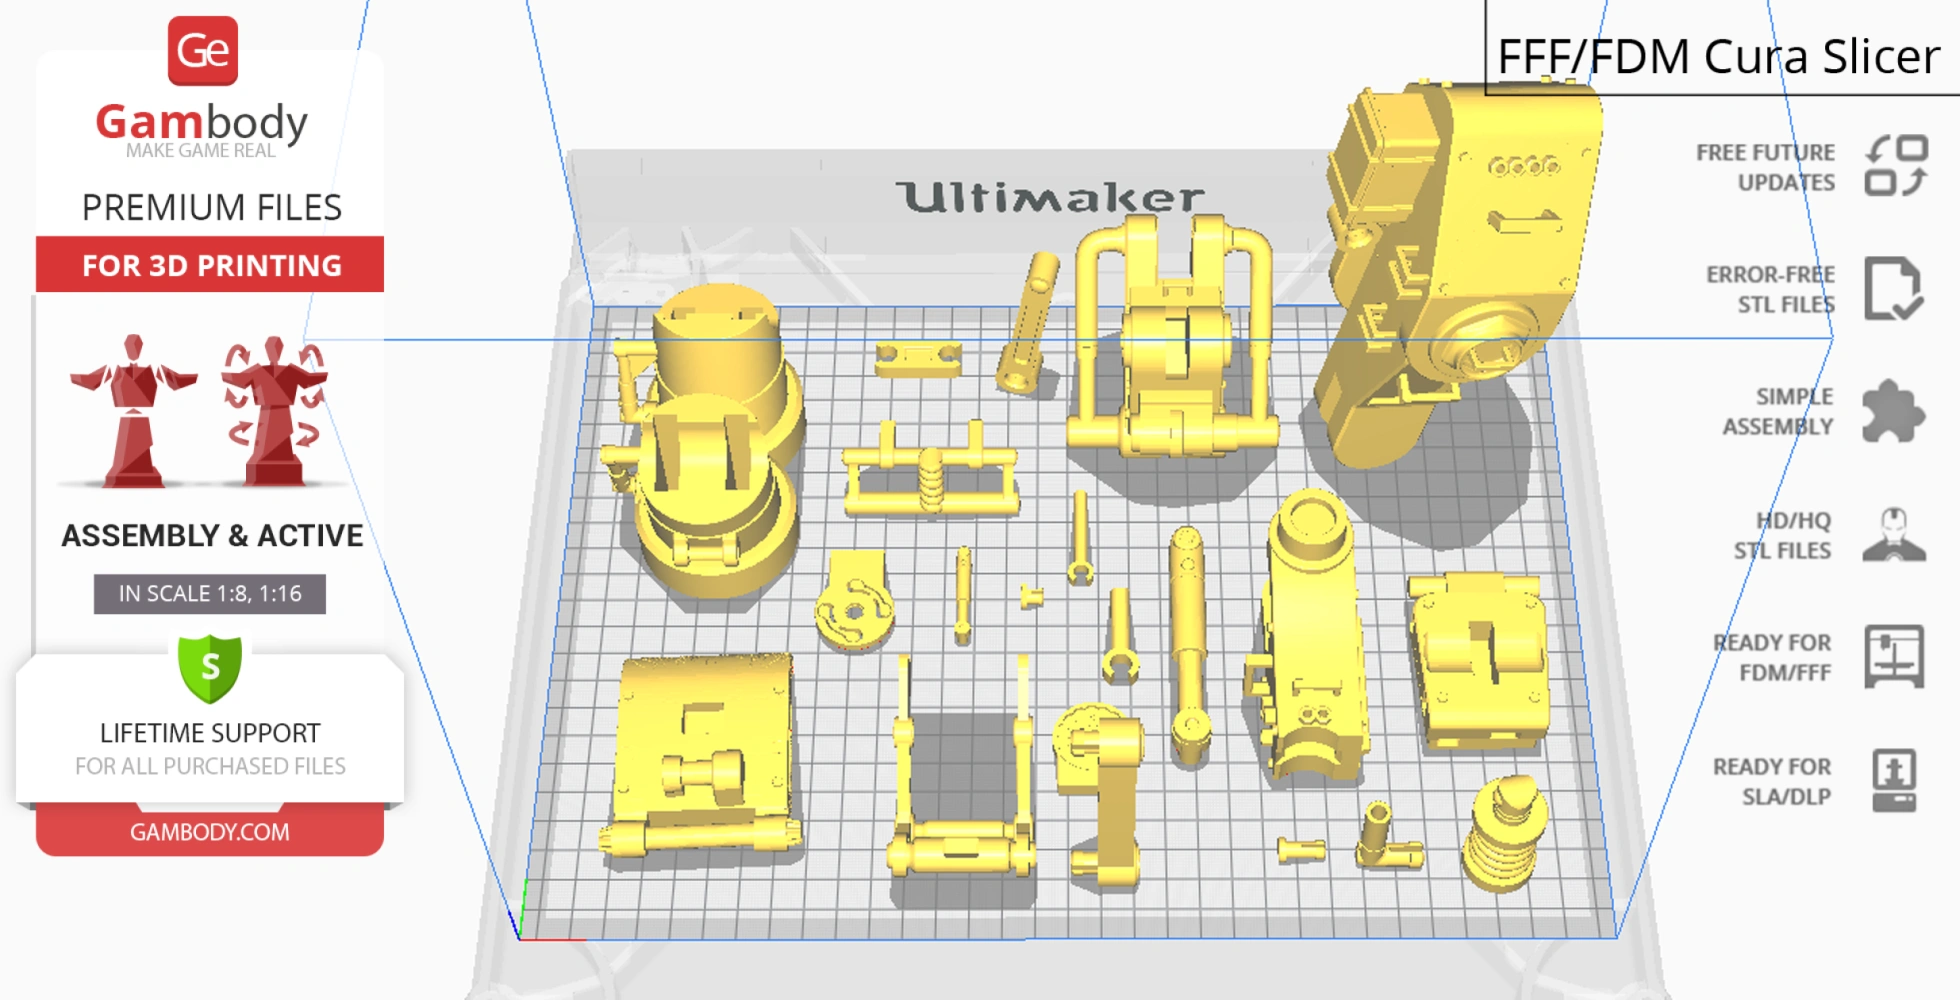Click the HD/HQ STL Files helmet icon
Viewport: 1960px width, 1000px height.
tap(1893, 535)
